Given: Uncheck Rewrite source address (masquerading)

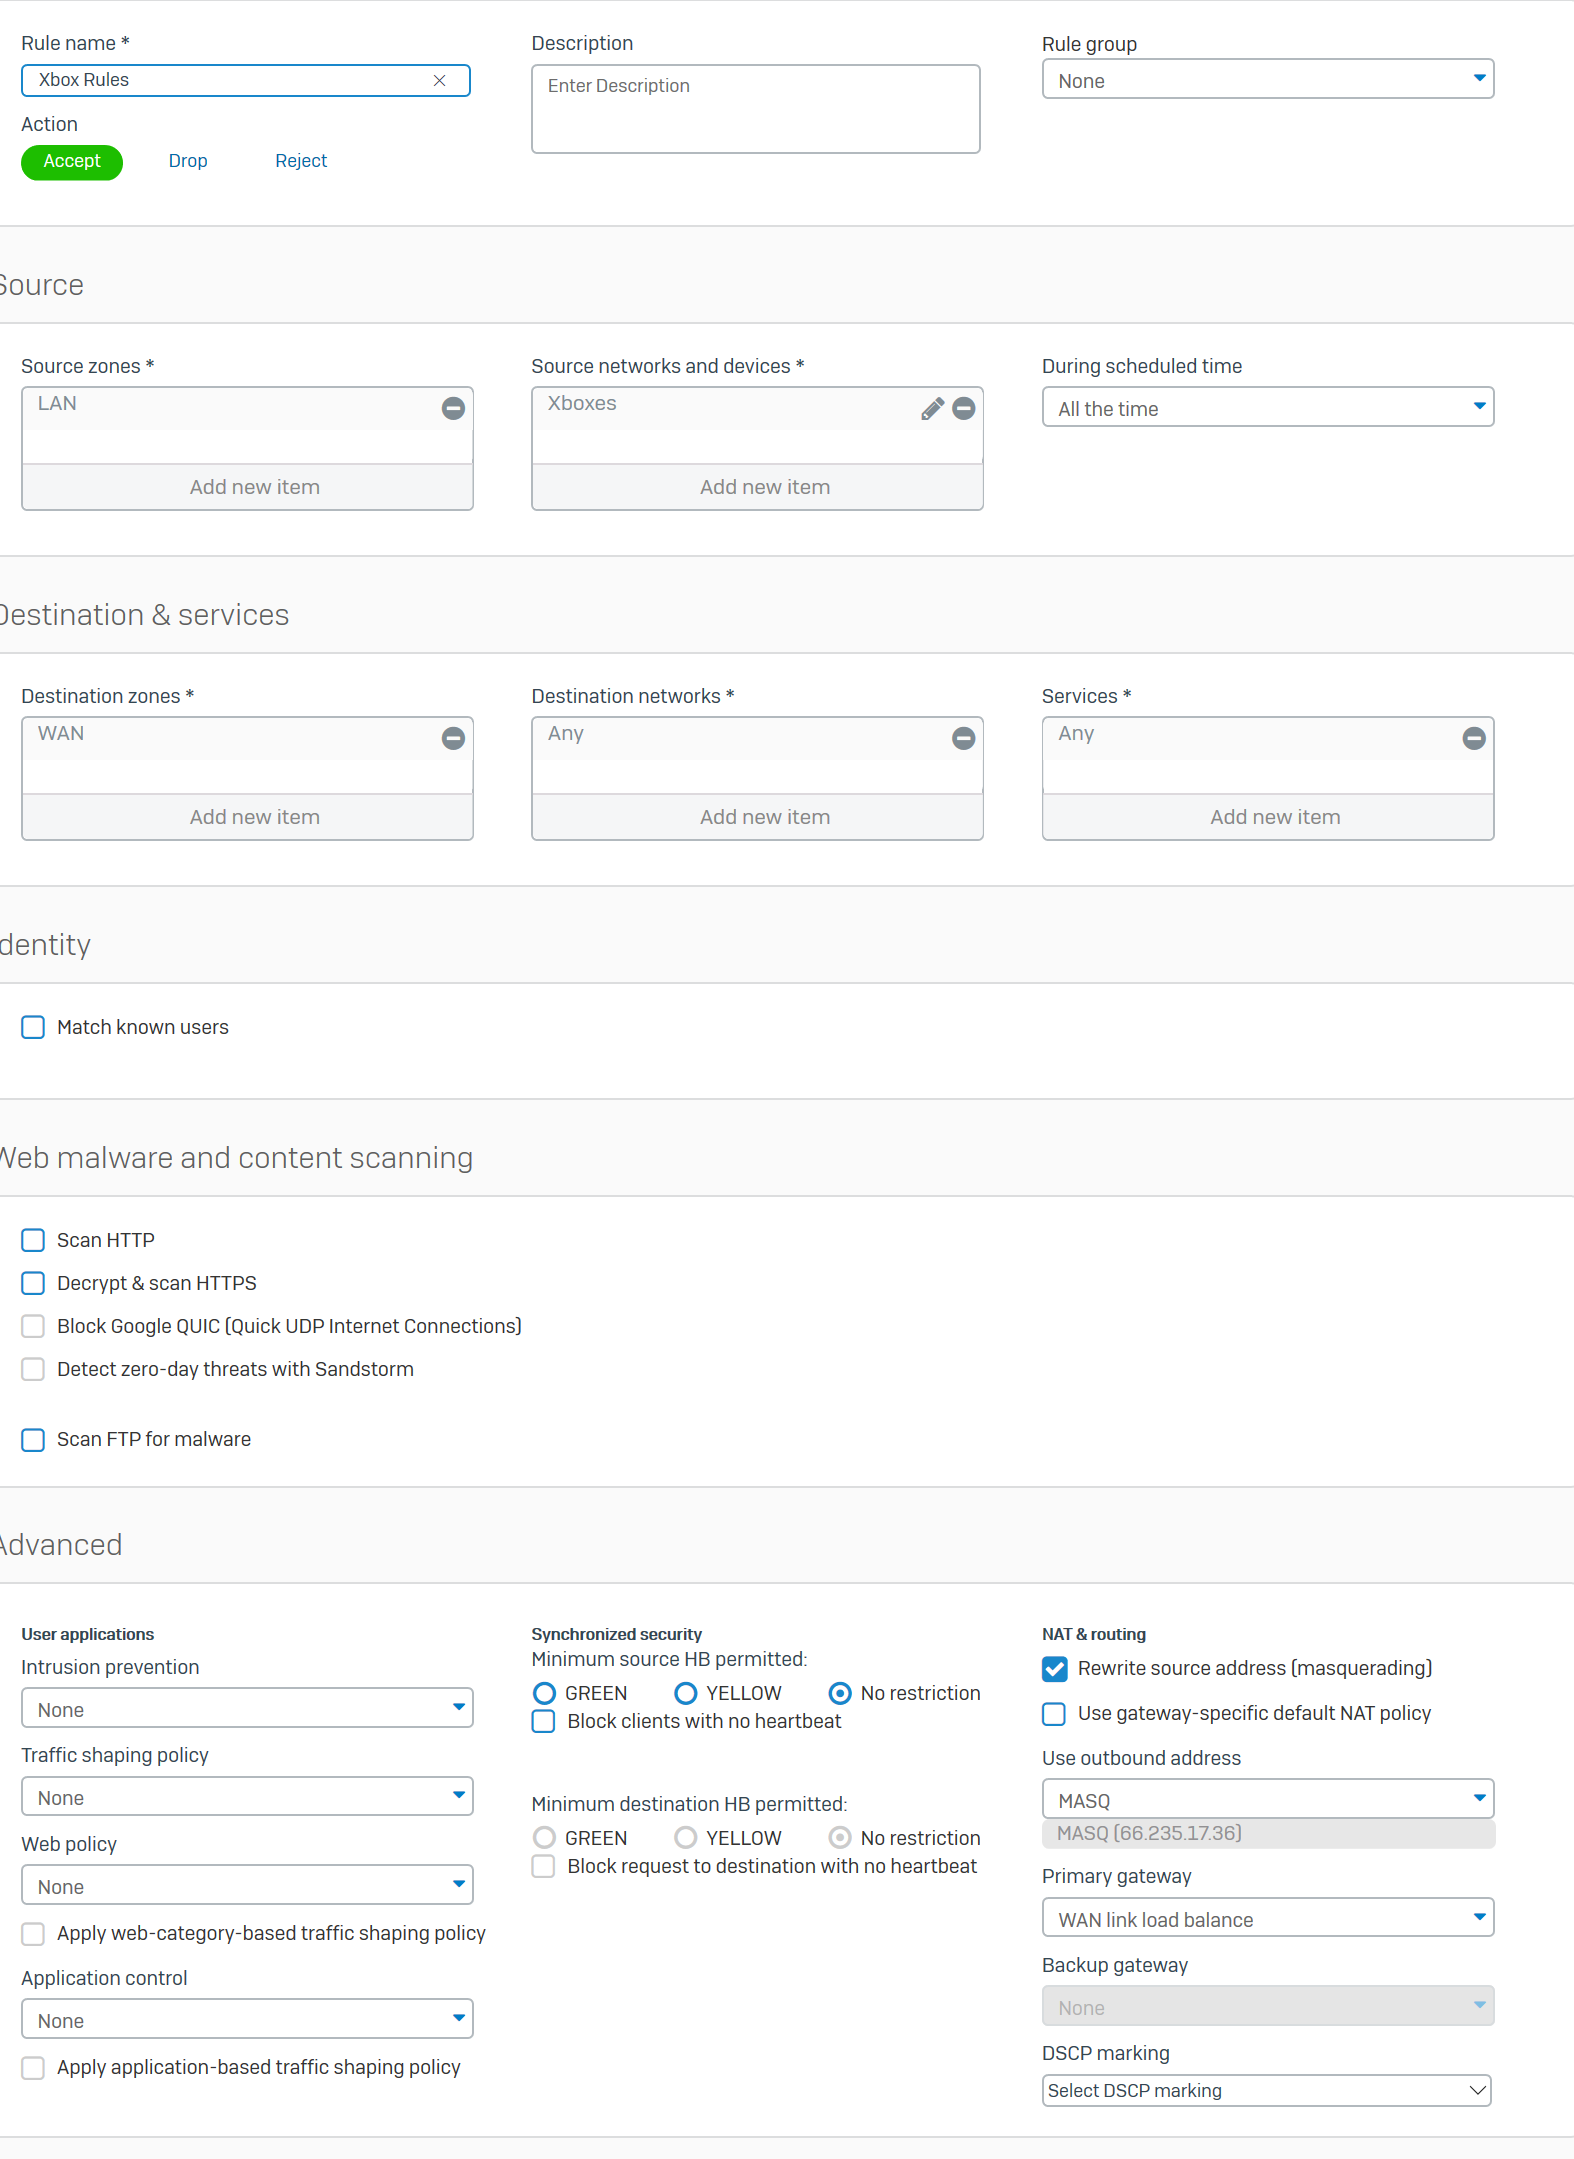Looking at the screenshot, I should (1055, 1668).
